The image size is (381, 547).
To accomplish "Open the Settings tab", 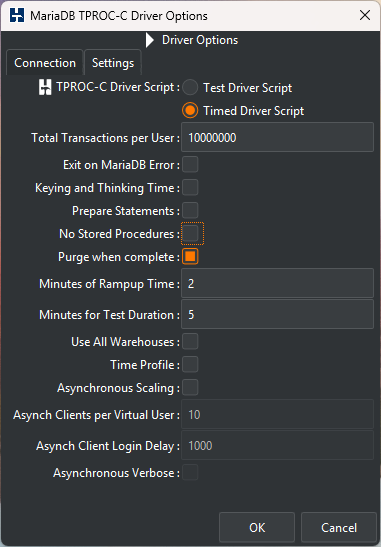I will [113, 63].
